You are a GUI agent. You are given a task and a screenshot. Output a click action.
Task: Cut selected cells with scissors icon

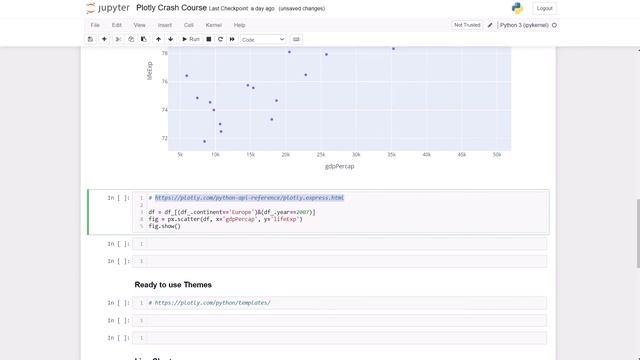118,39
